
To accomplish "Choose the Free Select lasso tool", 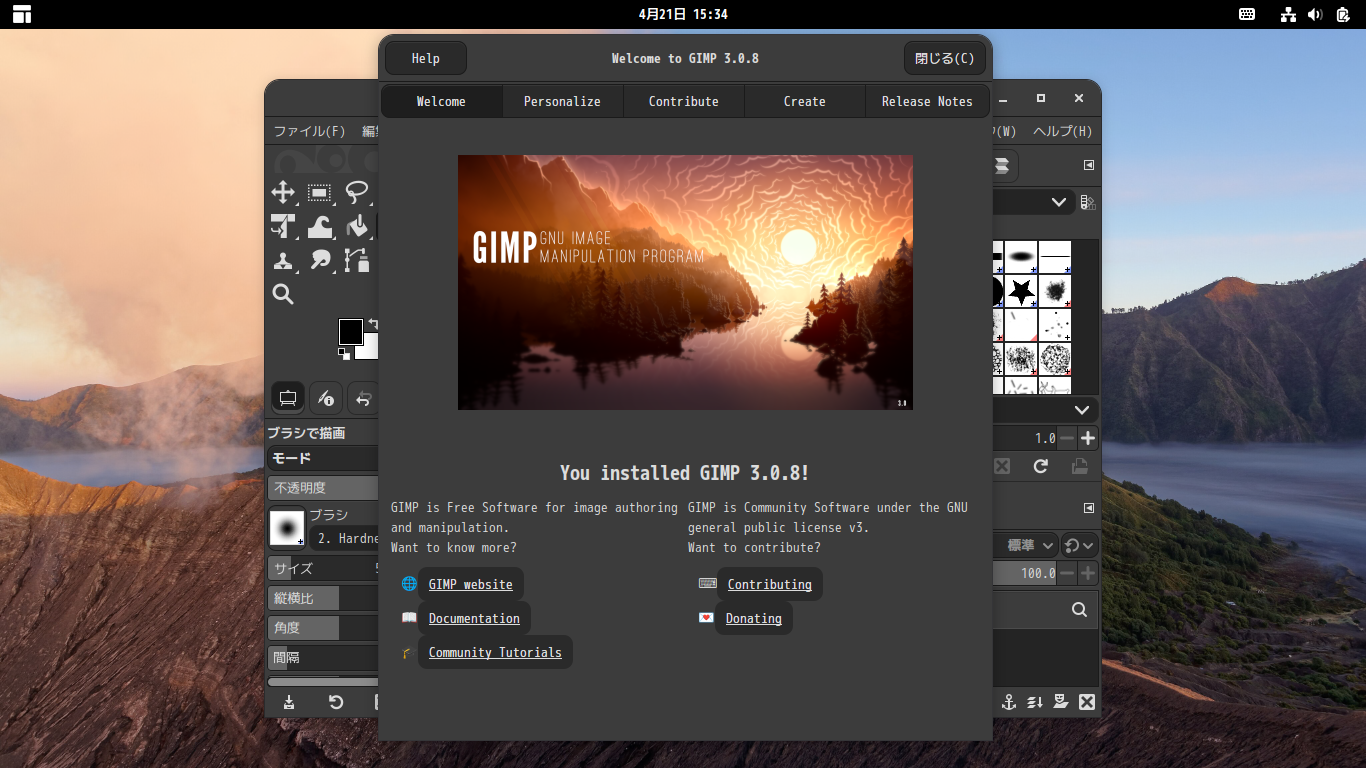I will 357,193.
